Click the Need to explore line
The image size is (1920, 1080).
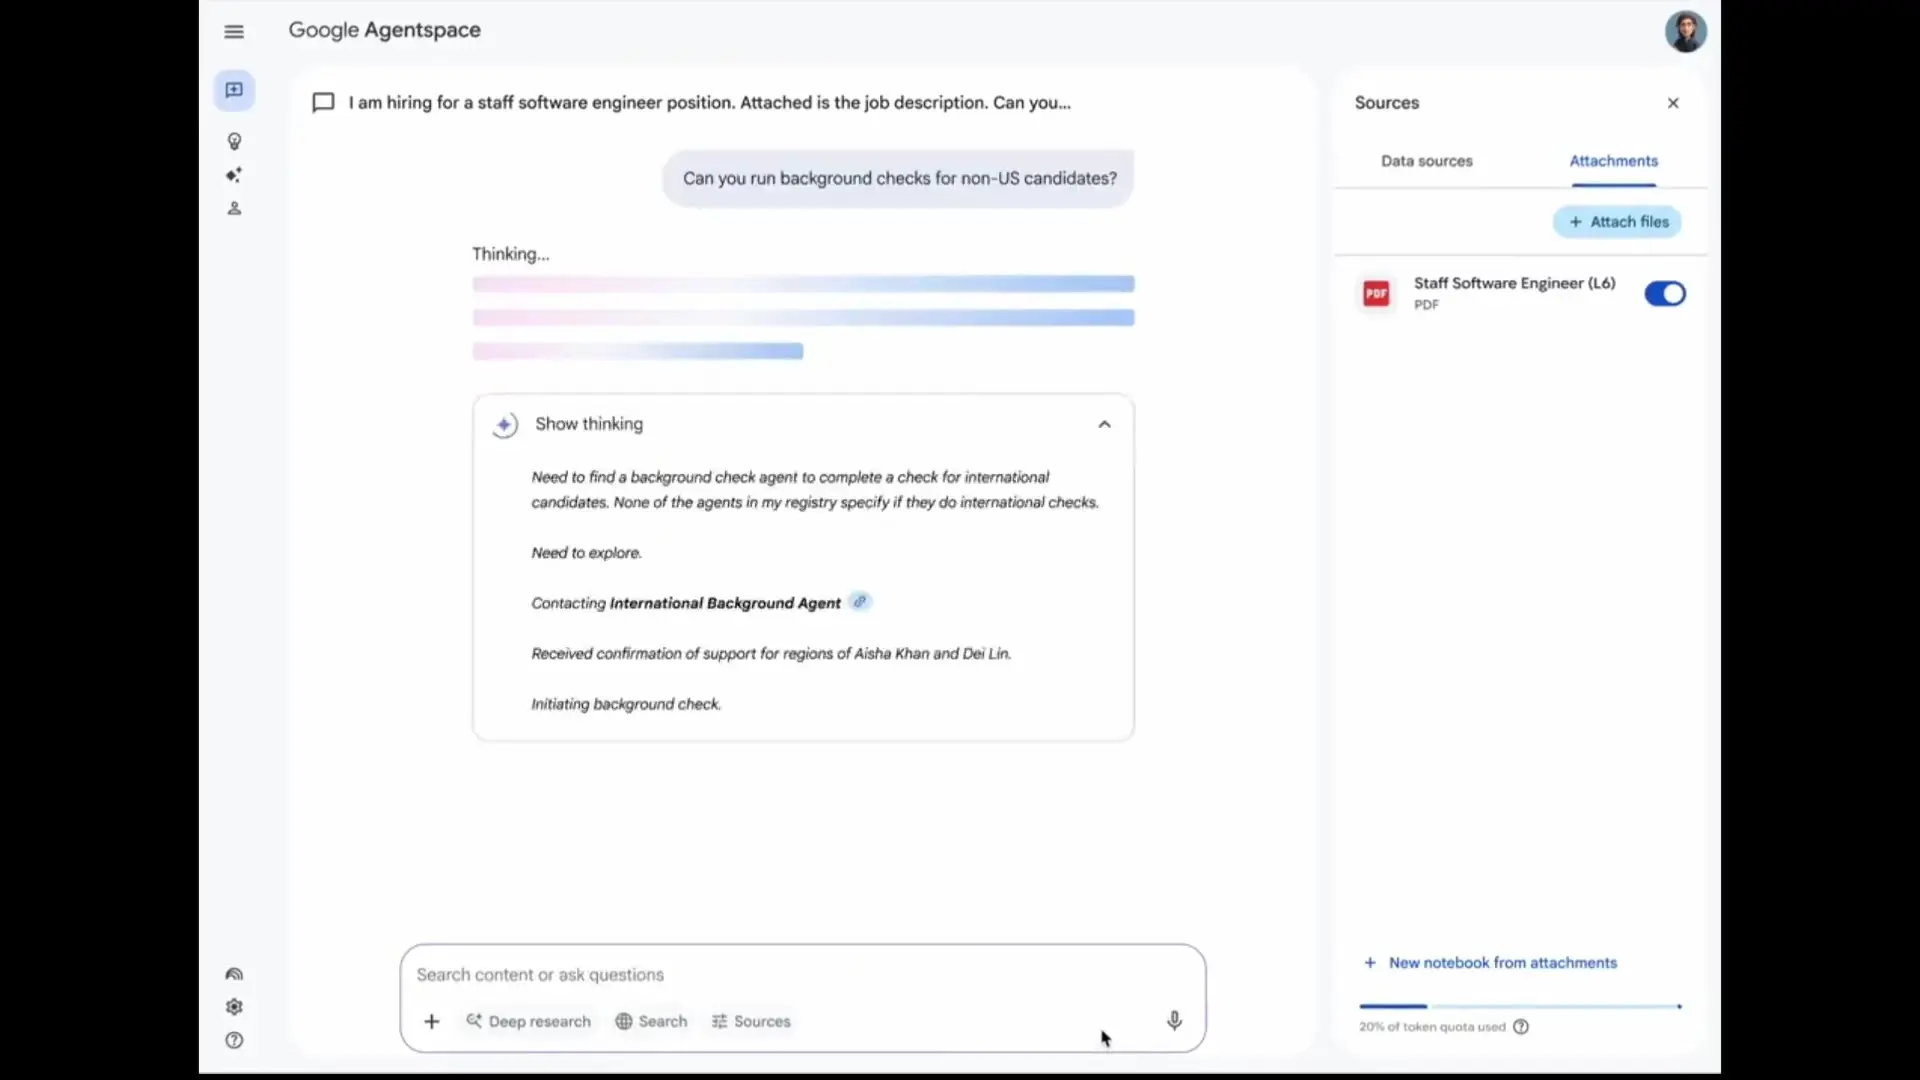coord(586,553)
